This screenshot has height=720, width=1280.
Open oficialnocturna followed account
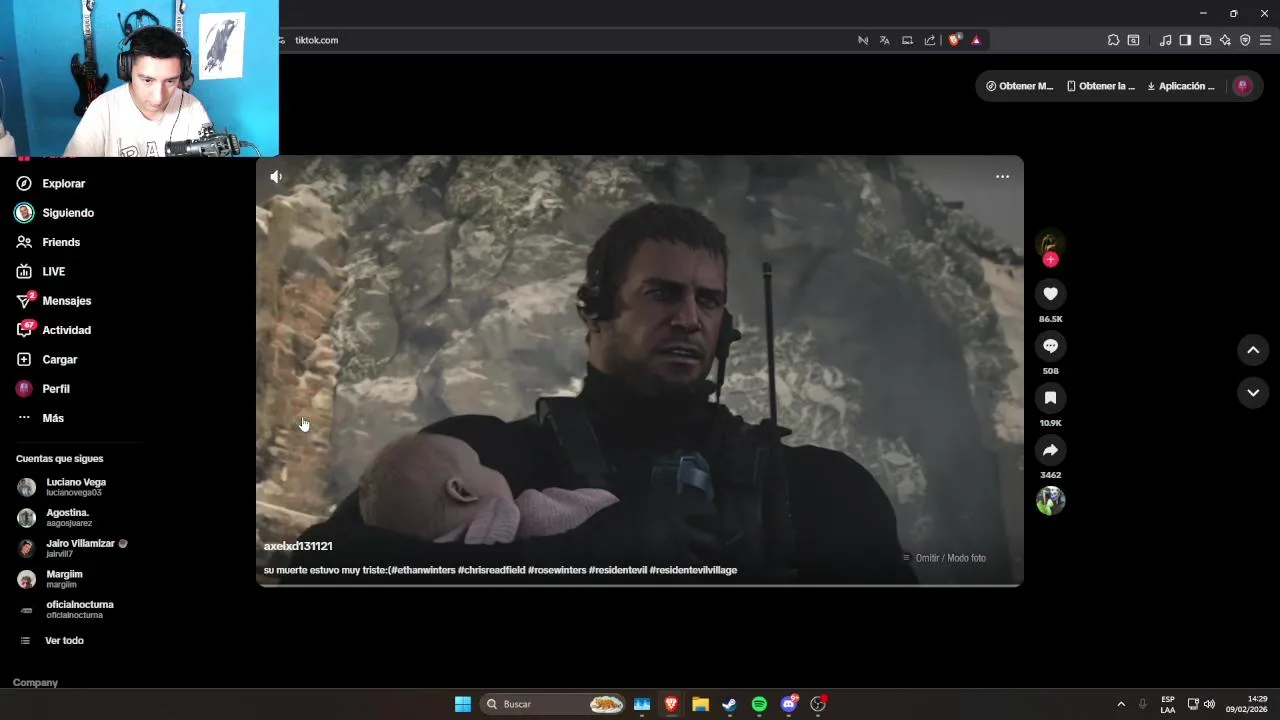click(x=66, y=609)
